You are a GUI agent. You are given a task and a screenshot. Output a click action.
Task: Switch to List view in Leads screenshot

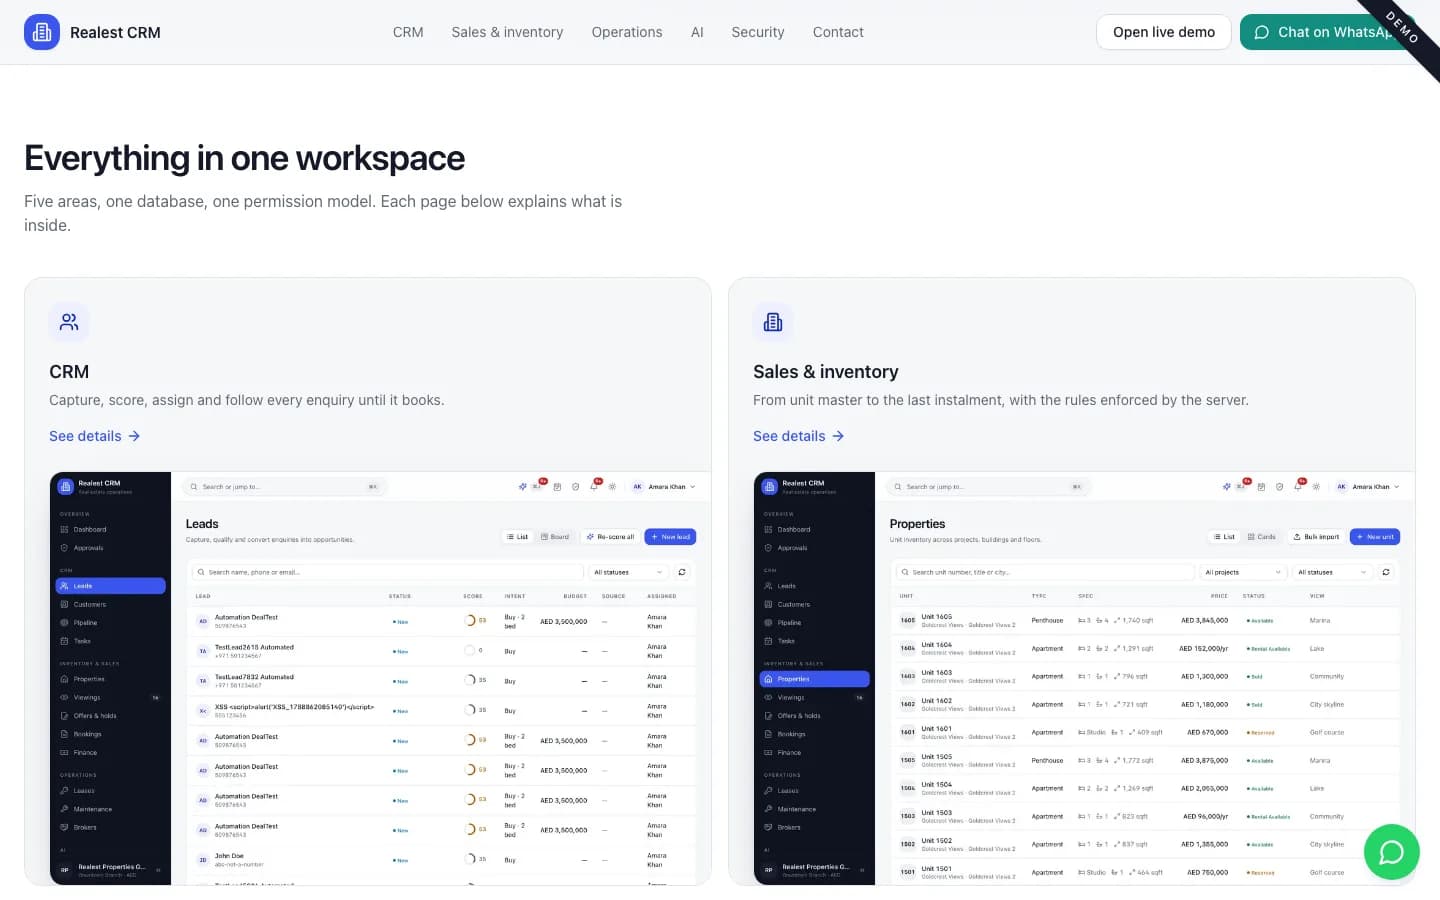coord(517,537)
